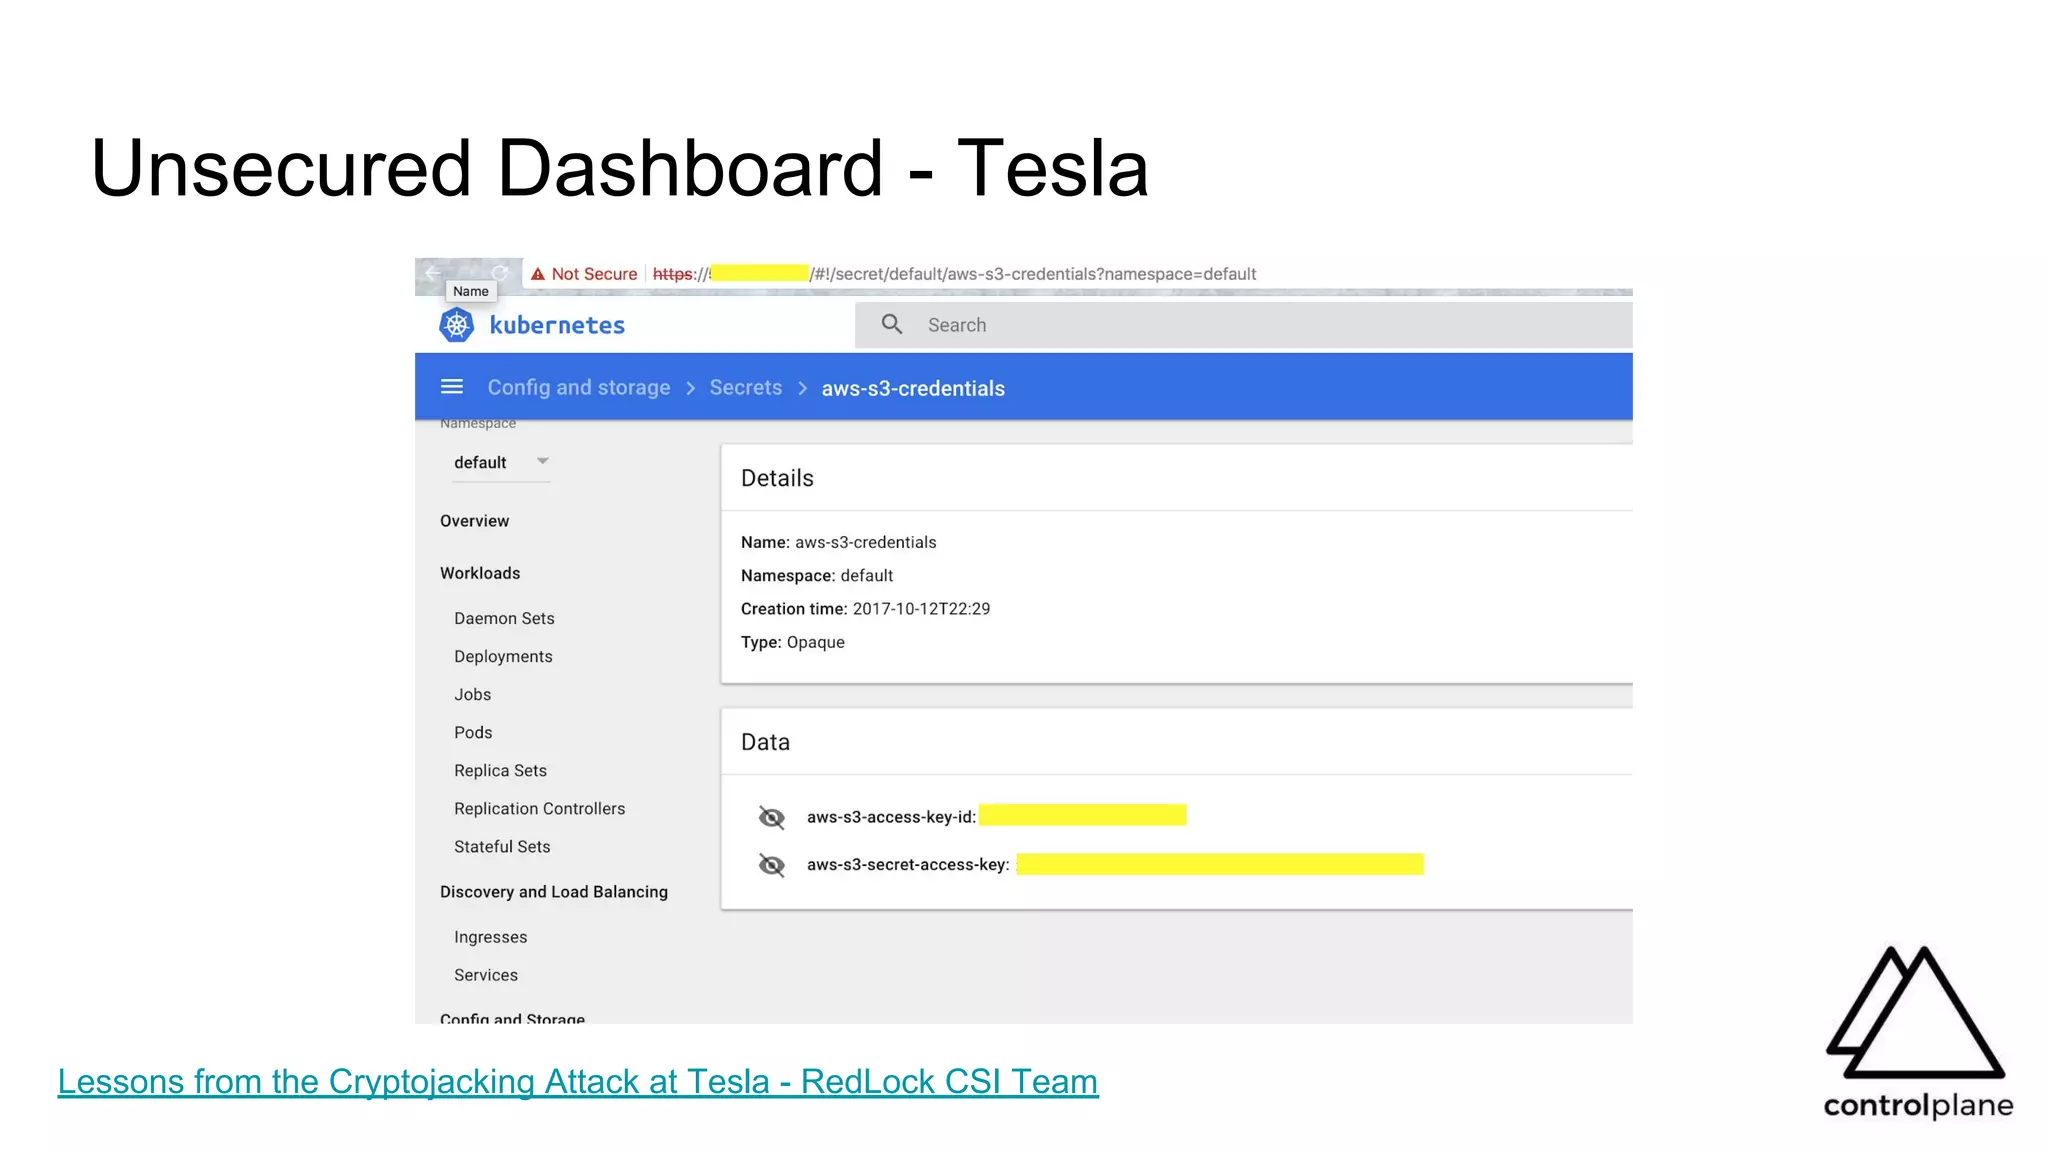Select Replication Controllers in sidebar
This screenshot has width=2048, height=1152.
(x=539, y=808)
